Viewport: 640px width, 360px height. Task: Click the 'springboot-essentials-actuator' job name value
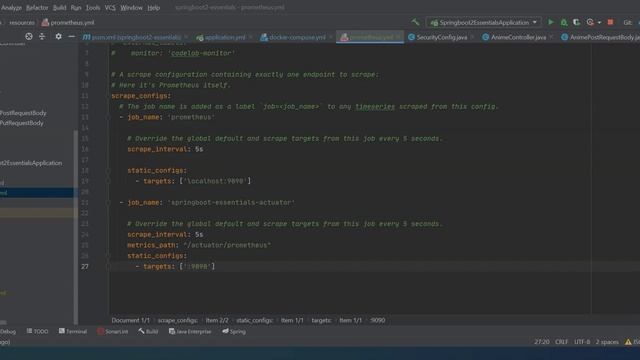point(231,202)
